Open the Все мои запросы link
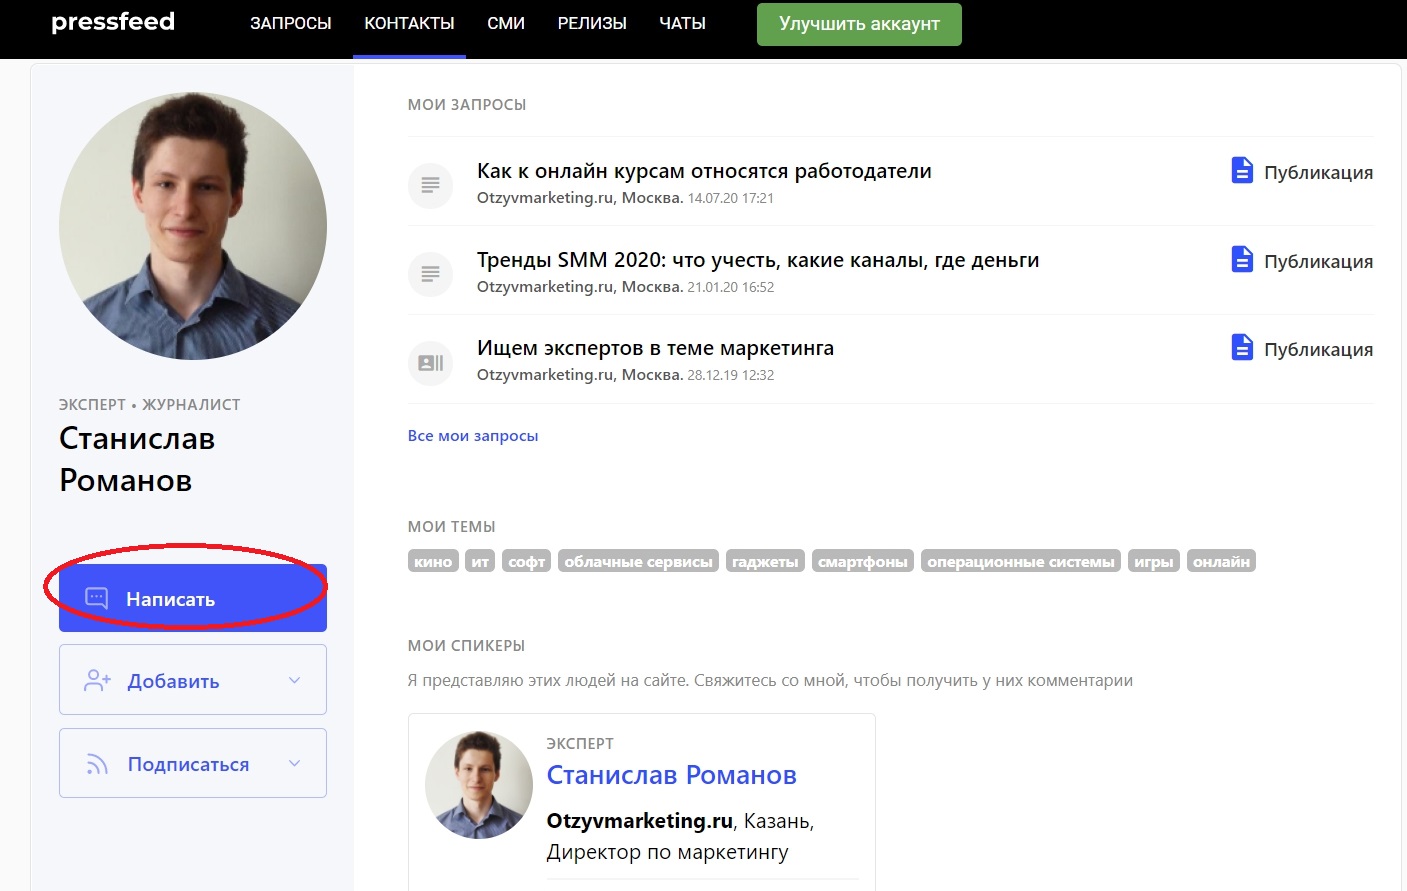This screenshot has height=891, width=1407. click(x=473, y=436)
